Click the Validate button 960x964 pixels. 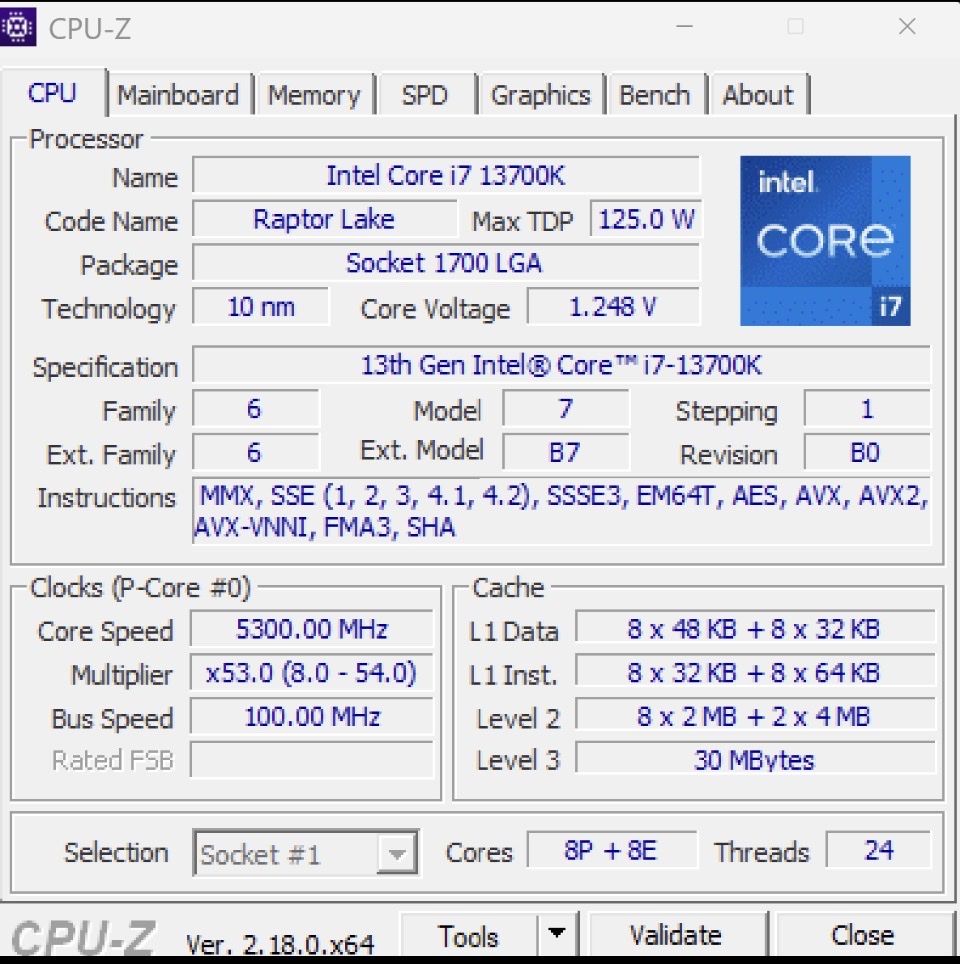coord(675,935)
